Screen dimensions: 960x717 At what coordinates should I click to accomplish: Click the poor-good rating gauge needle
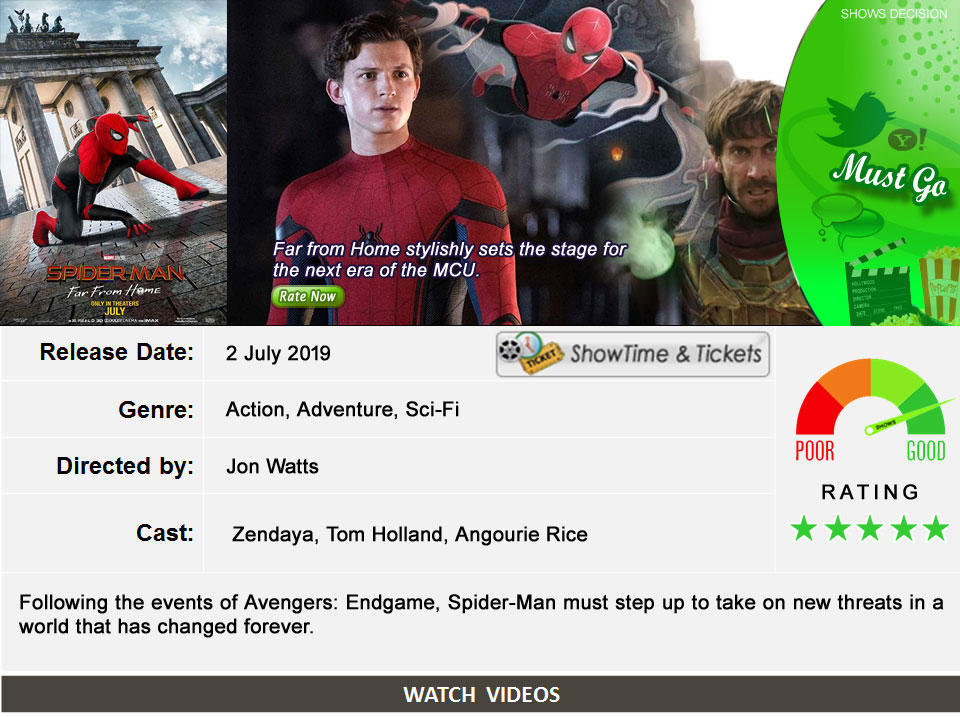[908, 416]
